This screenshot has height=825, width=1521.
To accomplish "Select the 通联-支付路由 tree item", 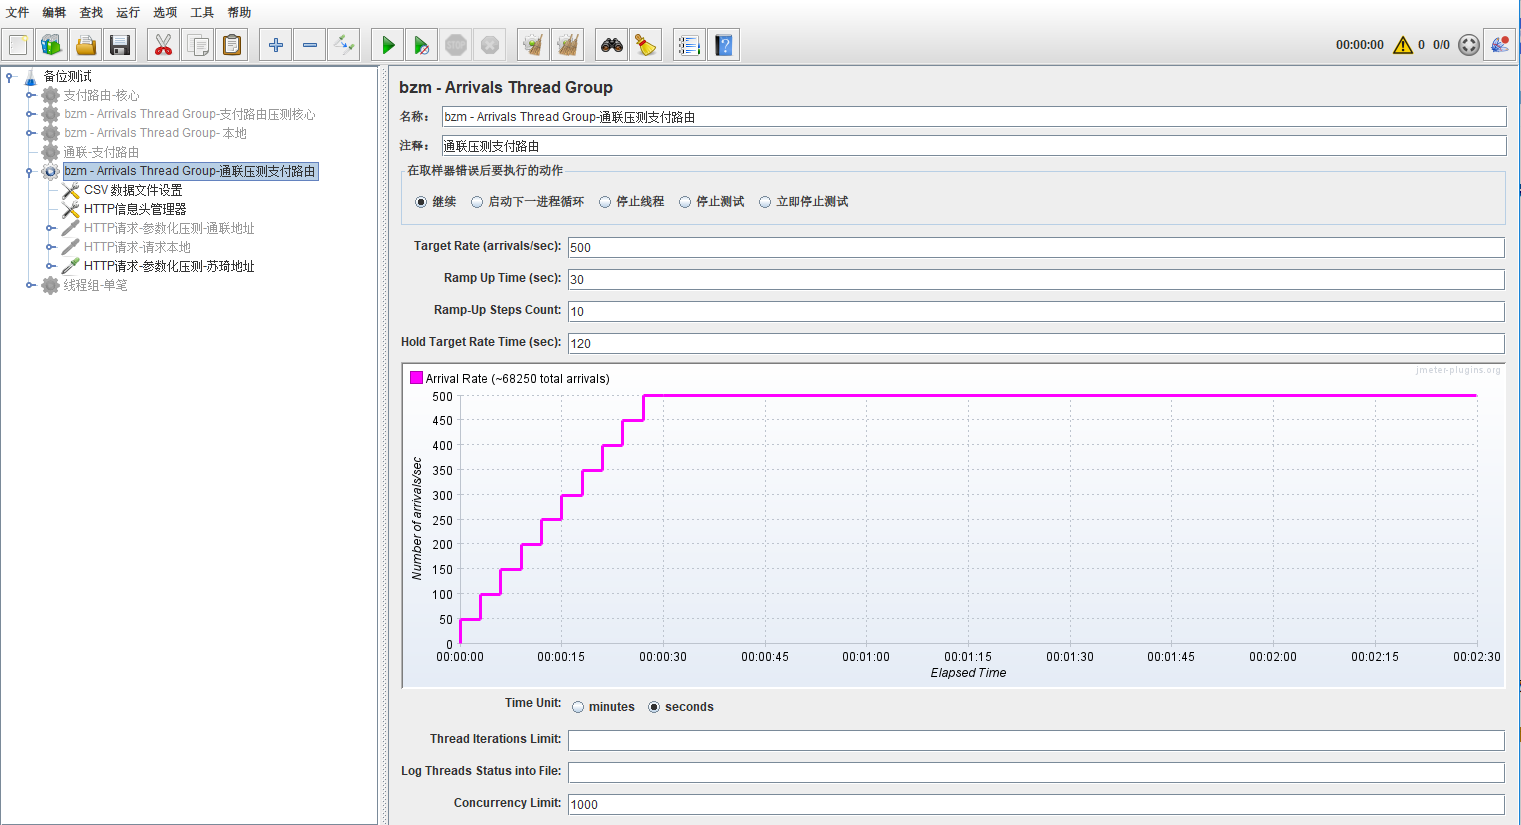I will pyautogui.click(x=101, y=152).
